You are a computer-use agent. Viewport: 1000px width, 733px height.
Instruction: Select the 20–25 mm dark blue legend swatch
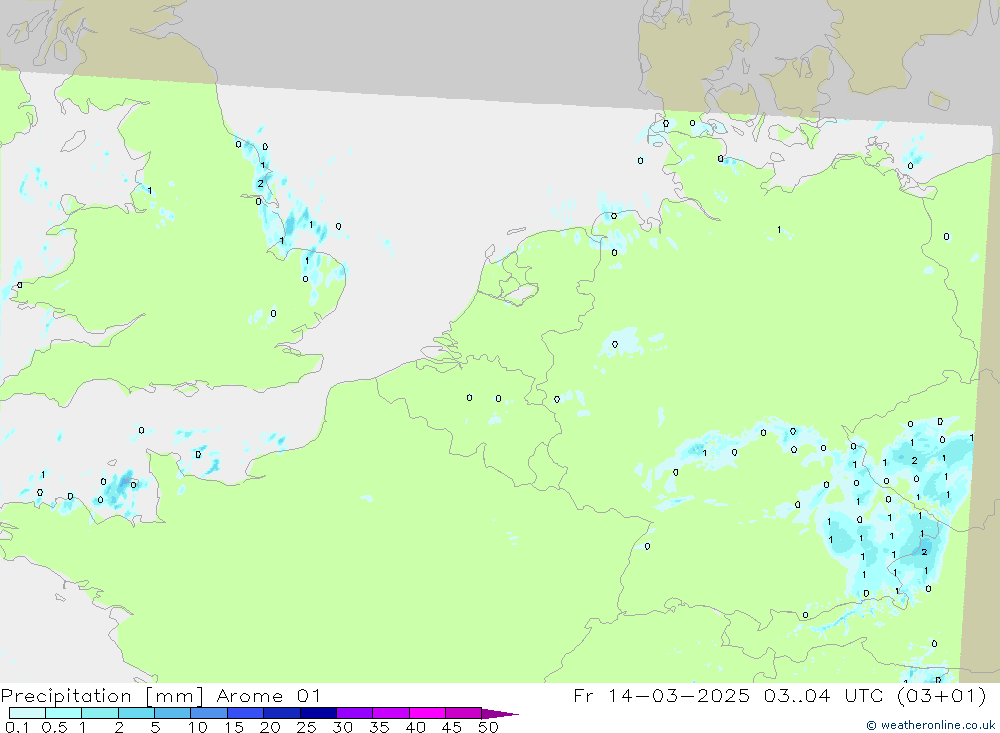tap(282, 713)
